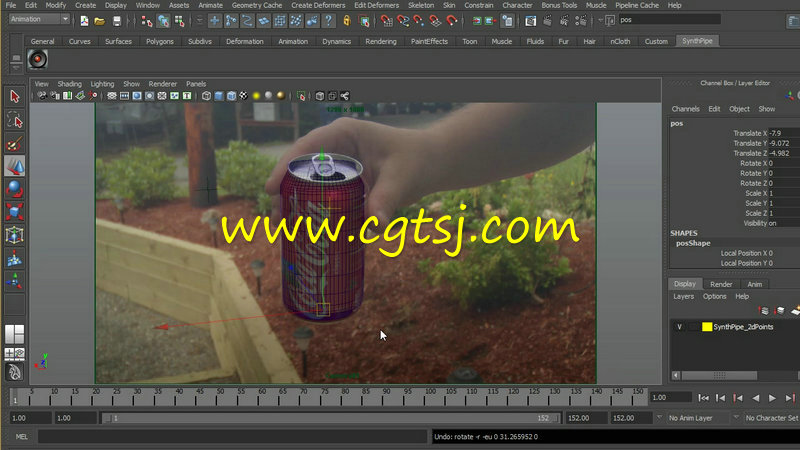This screenshot has height=450, width=800.
Task: Toggle the surfaces selection mask
Action: (264, 21)
